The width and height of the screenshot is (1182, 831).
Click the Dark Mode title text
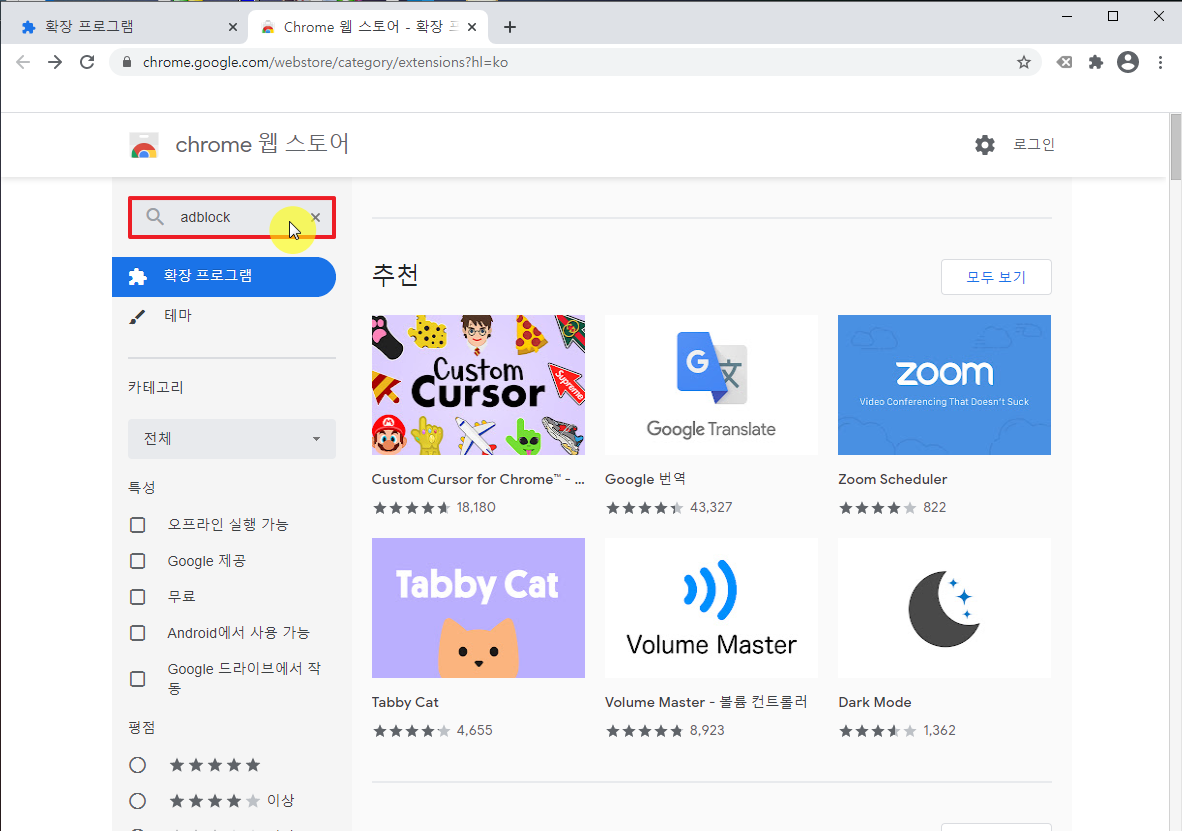point(874,703)
